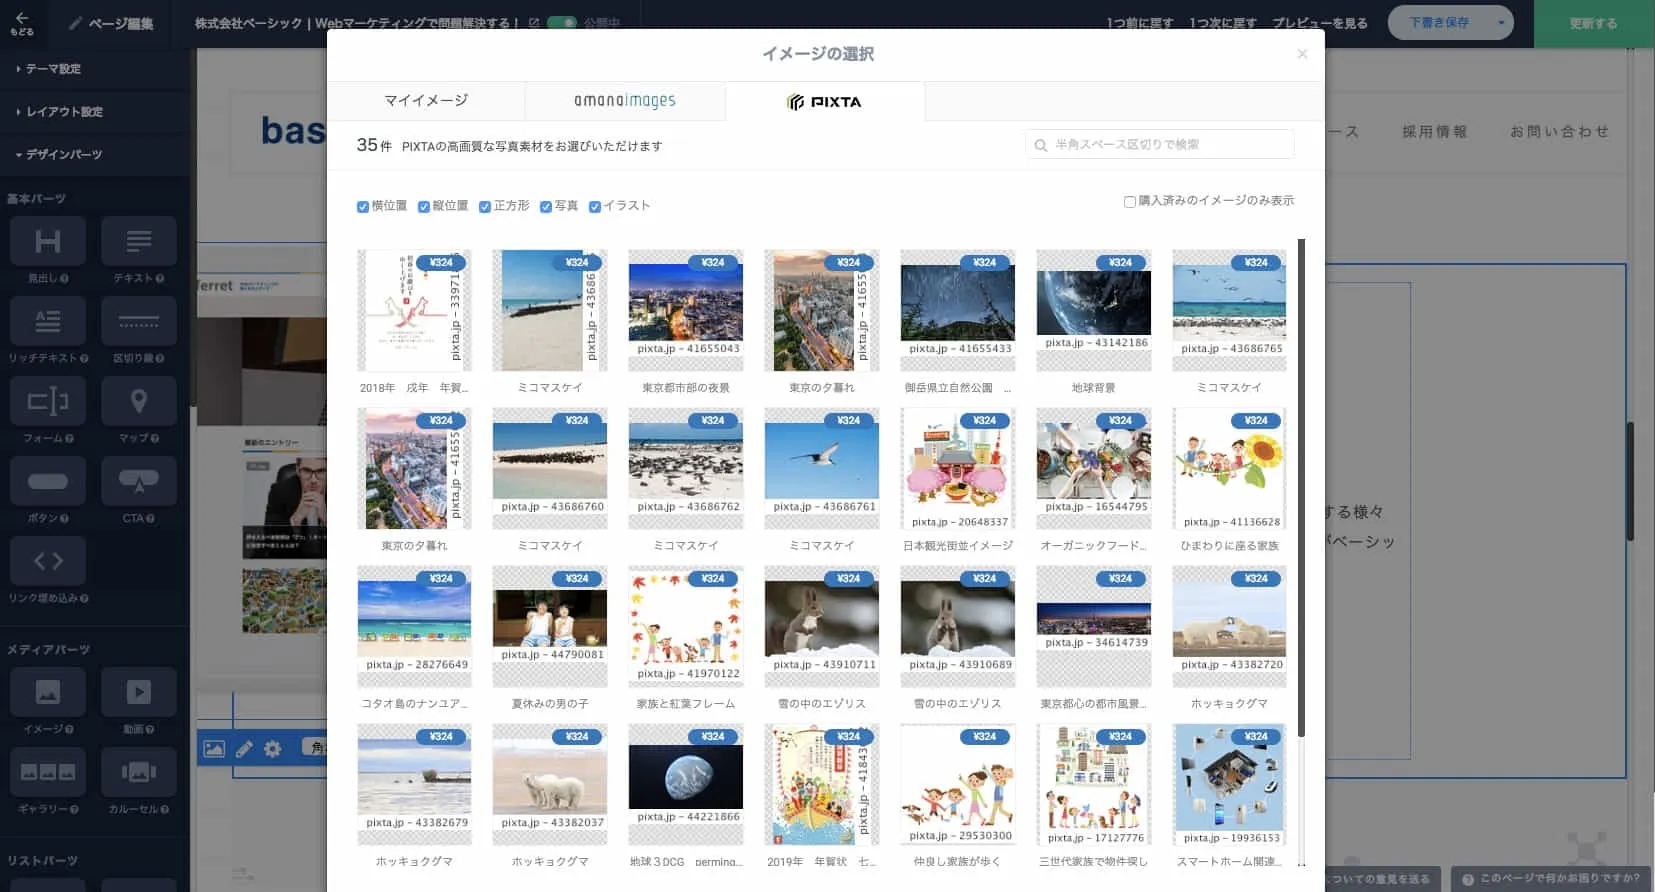Open the amanaimages tab

tap(625, 101)
